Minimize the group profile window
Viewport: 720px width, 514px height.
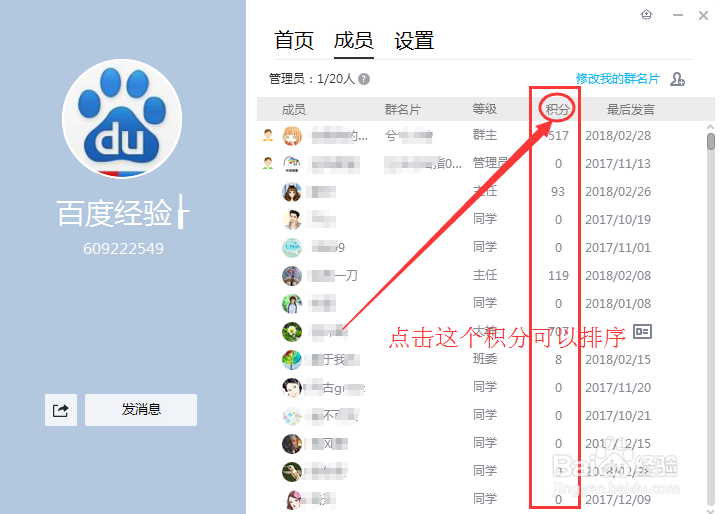(x=678, y=15)
